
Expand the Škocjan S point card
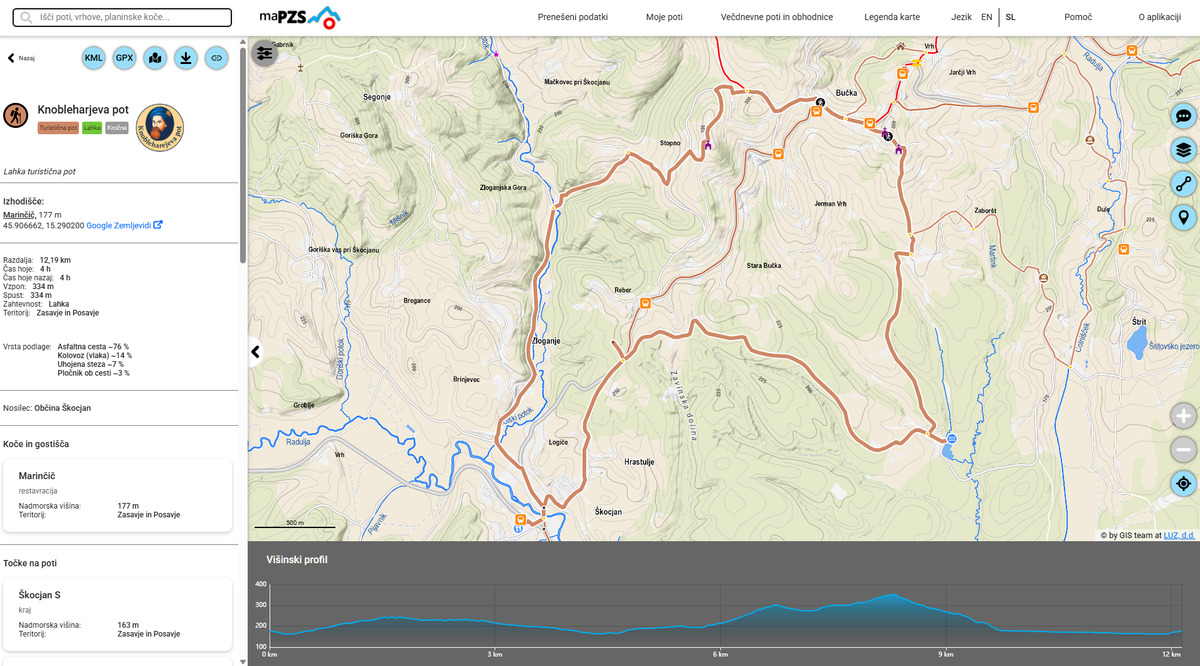click(x=118, y=614)
